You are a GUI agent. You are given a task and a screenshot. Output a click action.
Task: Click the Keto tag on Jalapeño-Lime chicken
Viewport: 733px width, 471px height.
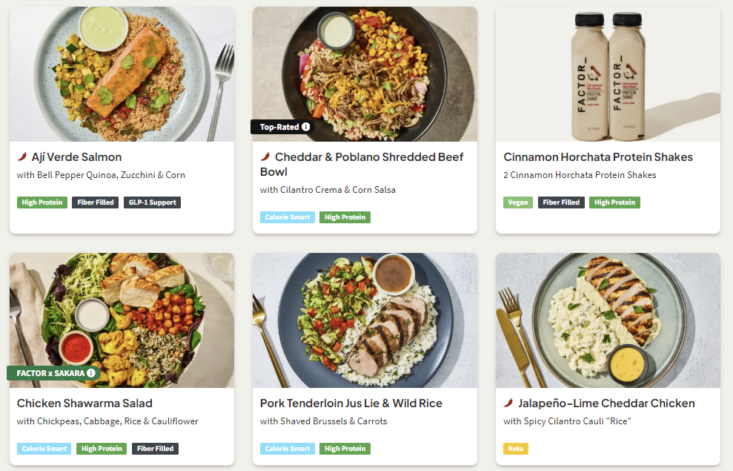(x=516, y=448)
